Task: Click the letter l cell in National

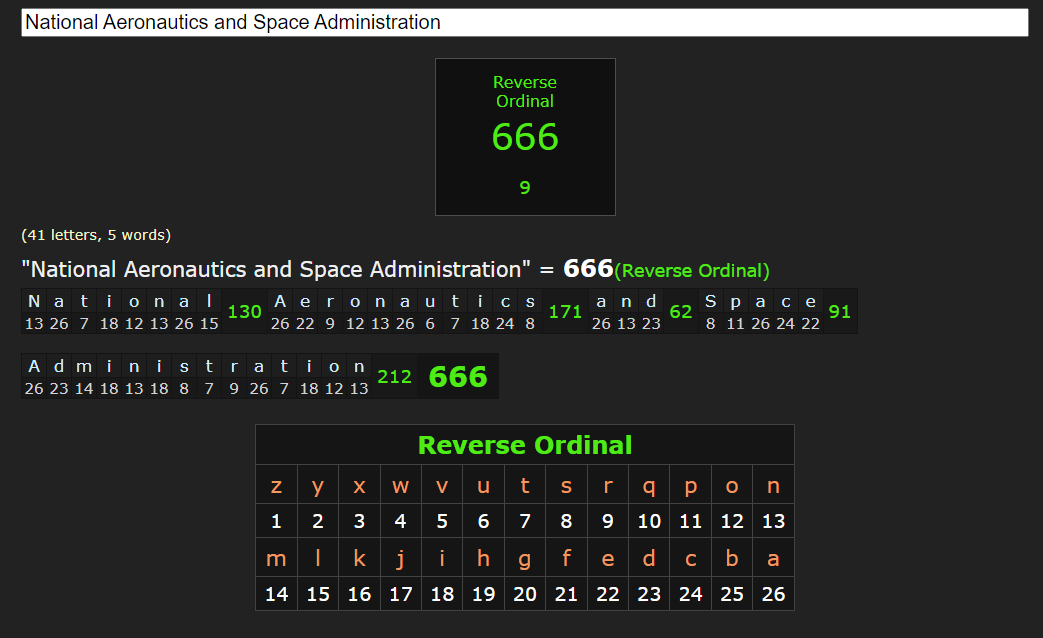Action: pyautogui.click(x=209, y=301)
